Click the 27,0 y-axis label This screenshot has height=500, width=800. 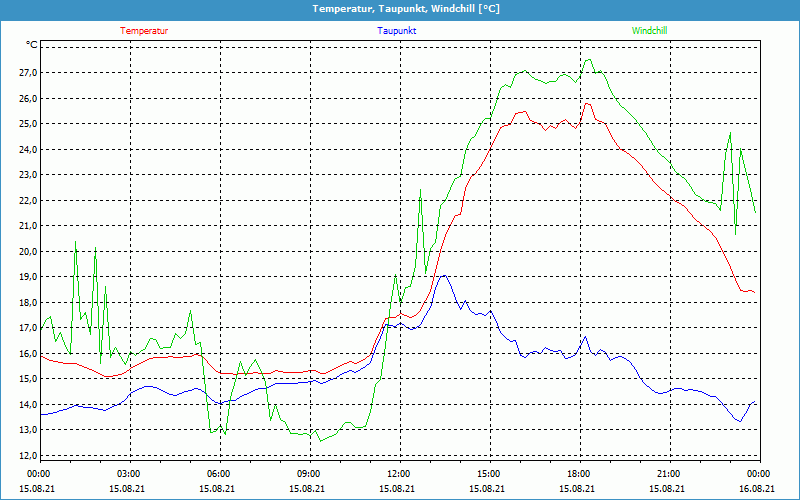click(x=26, y=73)
